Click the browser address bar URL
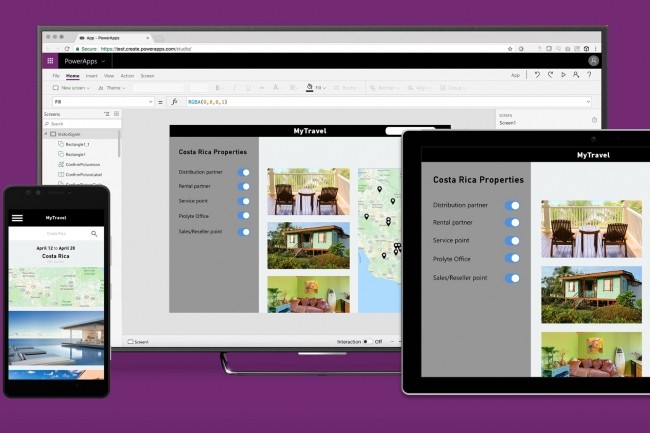The width and height of the screenshot is (650, 433). [146, 49]
